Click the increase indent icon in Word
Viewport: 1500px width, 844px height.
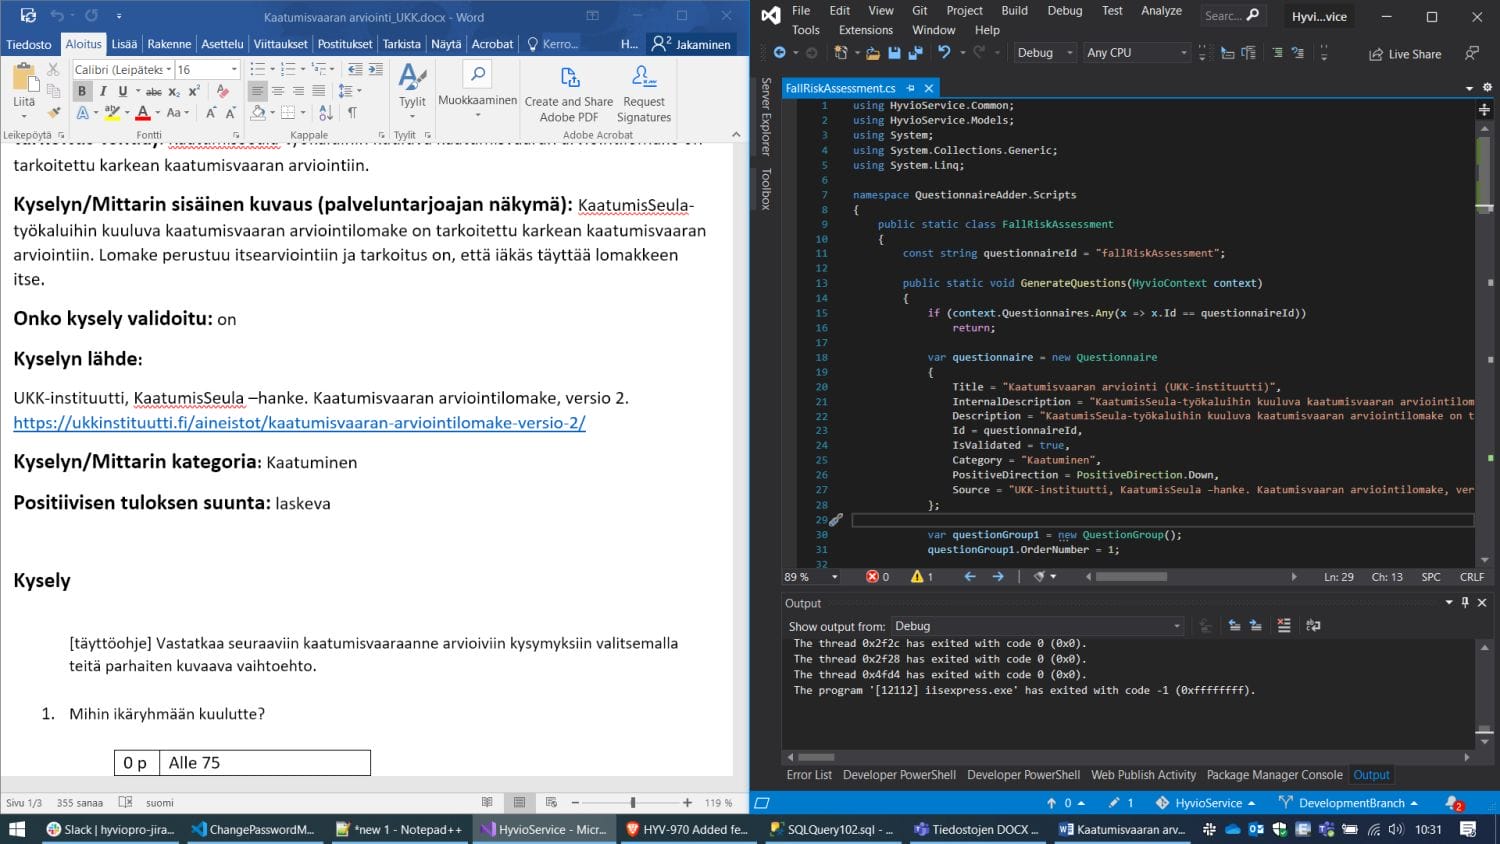[375, 69]
